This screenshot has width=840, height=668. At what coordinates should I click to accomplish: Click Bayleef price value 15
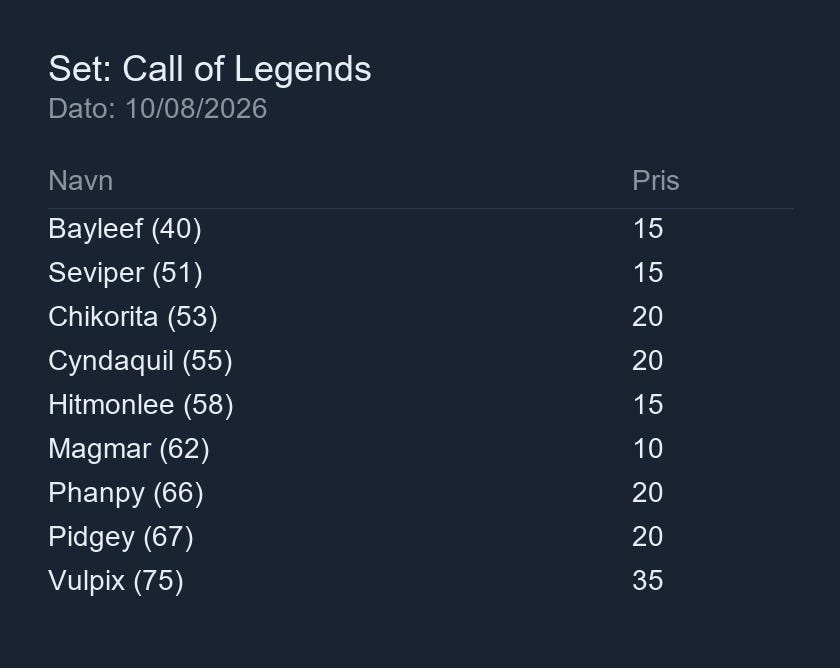(648, 229)
